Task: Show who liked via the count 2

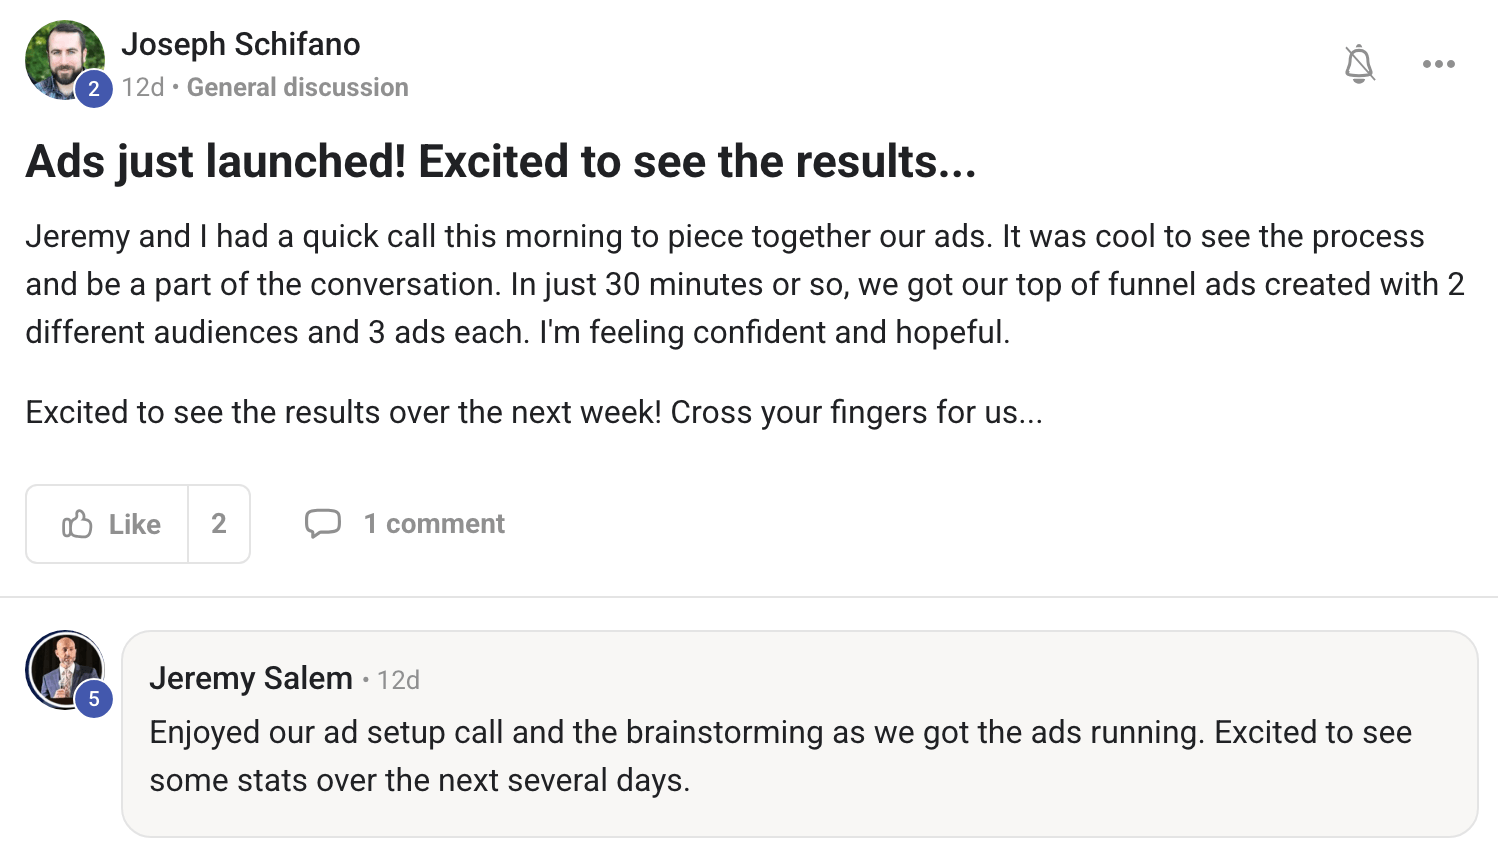Action: [219, 524]
